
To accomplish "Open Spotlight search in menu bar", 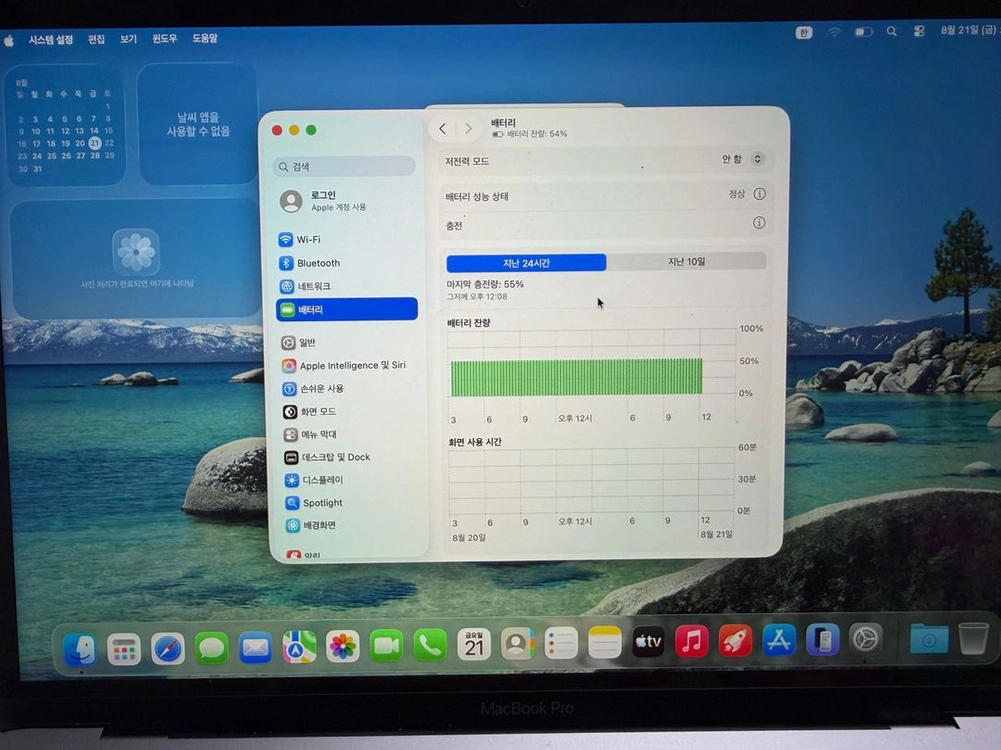I will click(892, 31).
